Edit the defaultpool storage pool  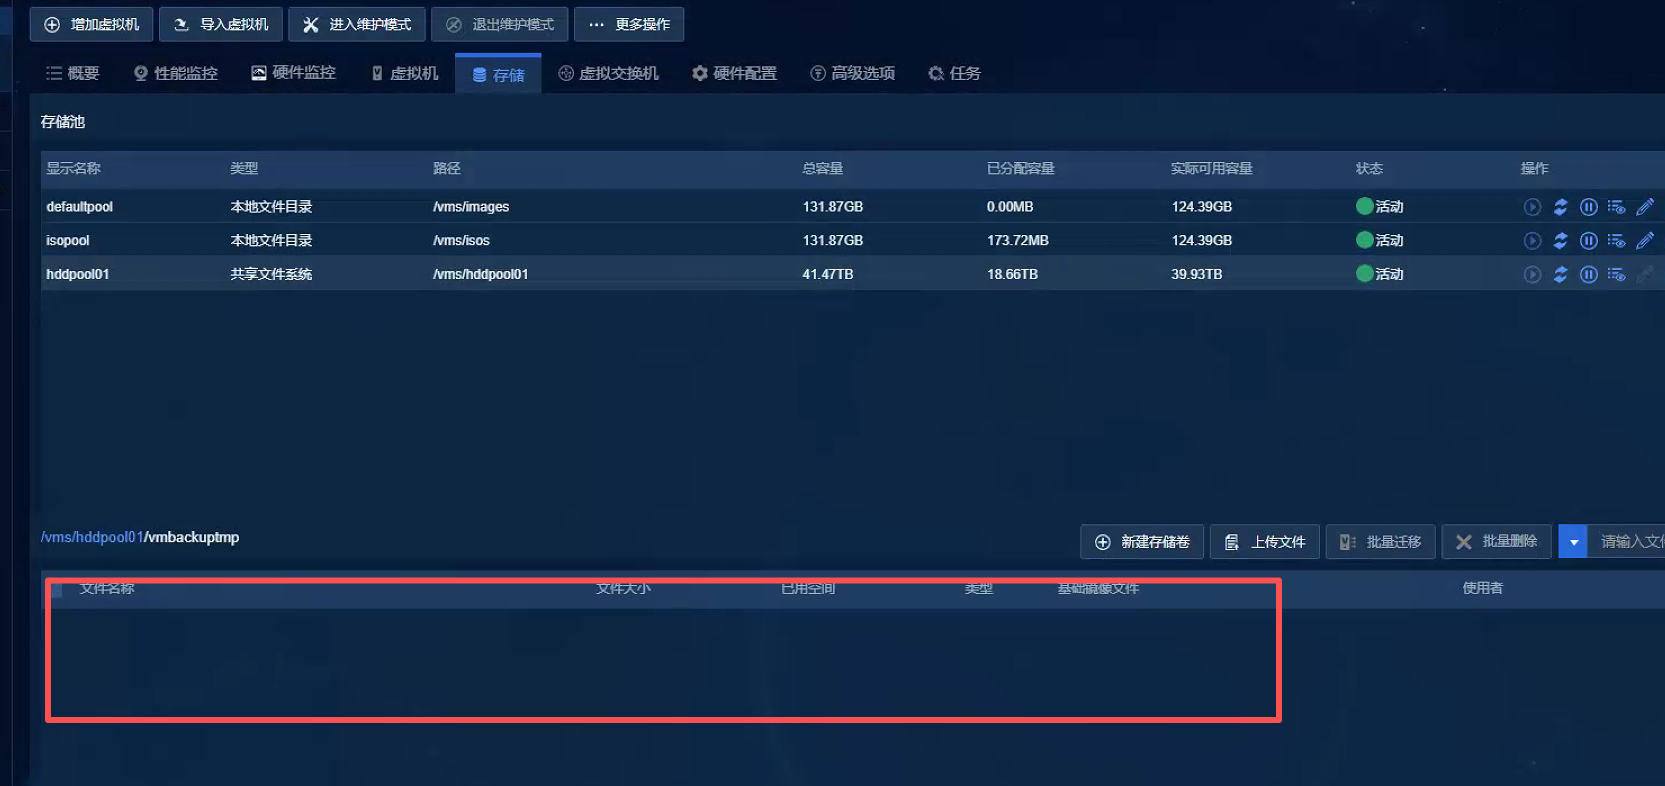(x=1644, y=207)
